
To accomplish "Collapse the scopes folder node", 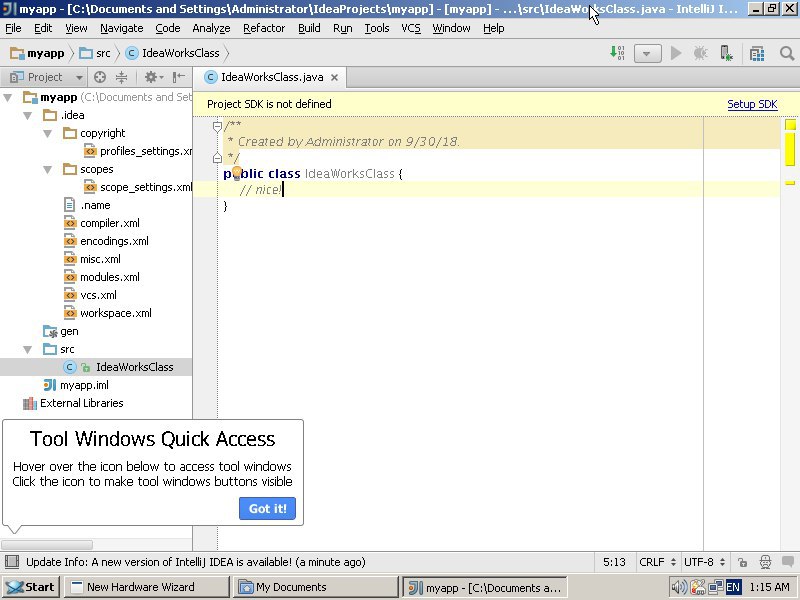I will click(x=47, y=169).
